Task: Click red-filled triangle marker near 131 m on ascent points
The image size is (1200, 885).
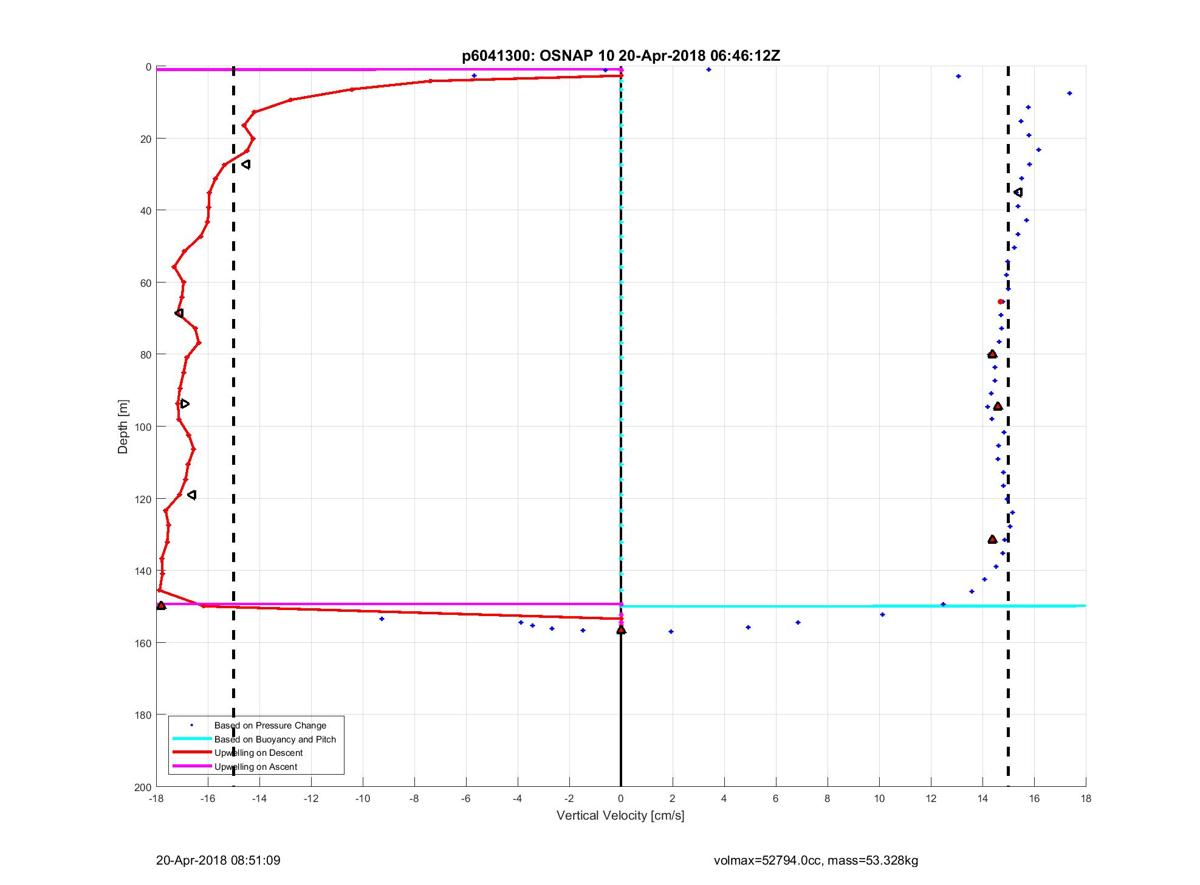Action: click(993, 539)
